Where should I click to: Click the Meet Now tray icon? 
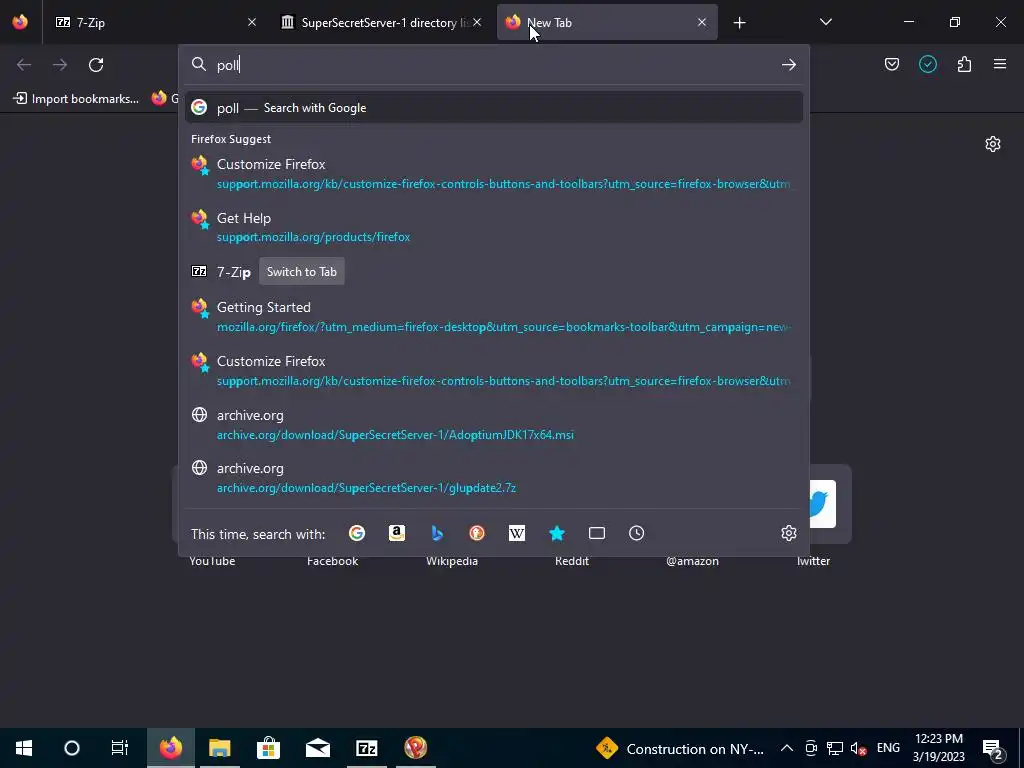pos(811,748)
